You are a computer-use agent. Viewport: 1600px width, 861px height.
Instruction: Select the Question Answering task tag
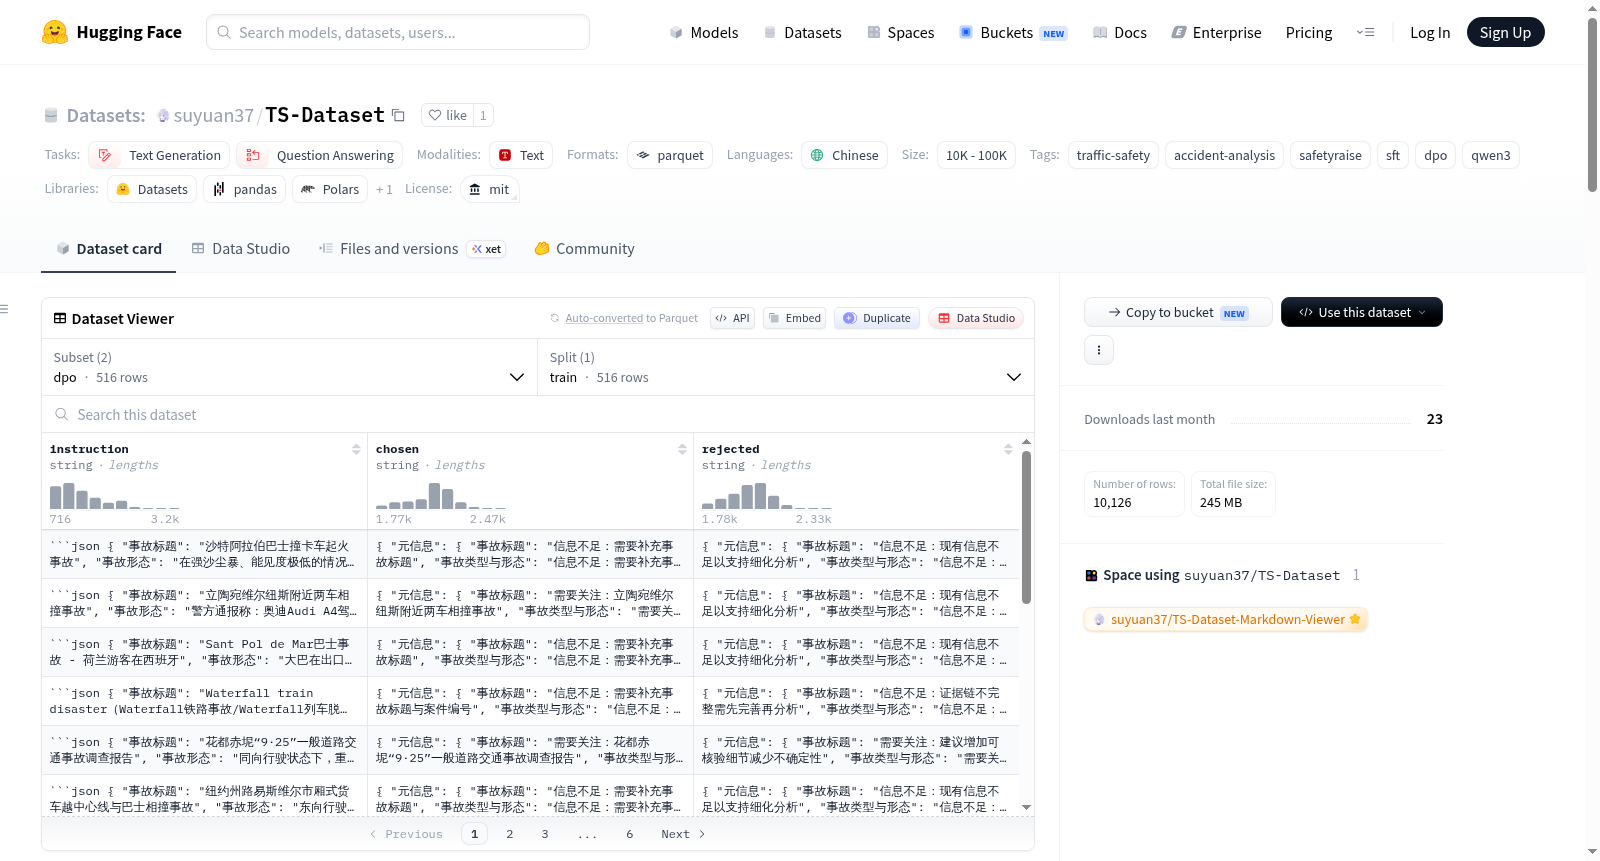(x=320, y=155)
